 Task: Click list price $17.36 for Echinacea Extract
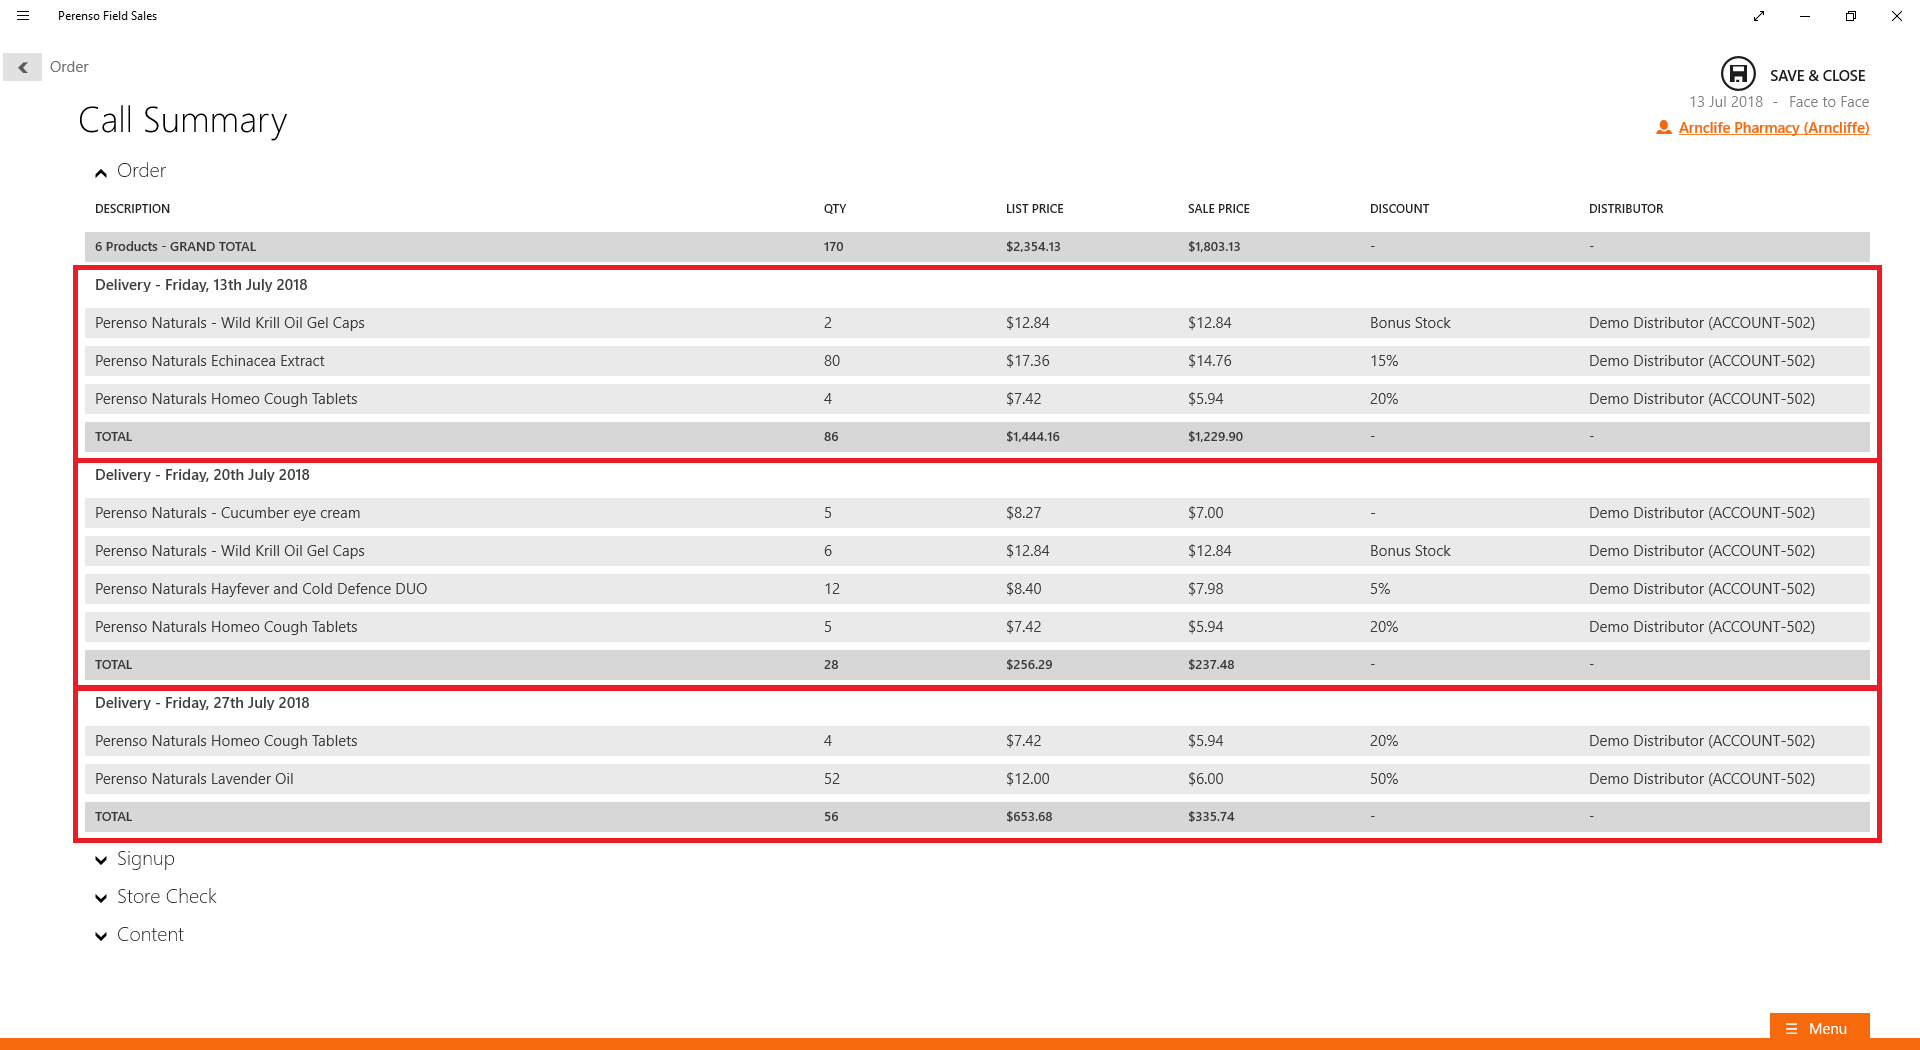pos(1028,361)
